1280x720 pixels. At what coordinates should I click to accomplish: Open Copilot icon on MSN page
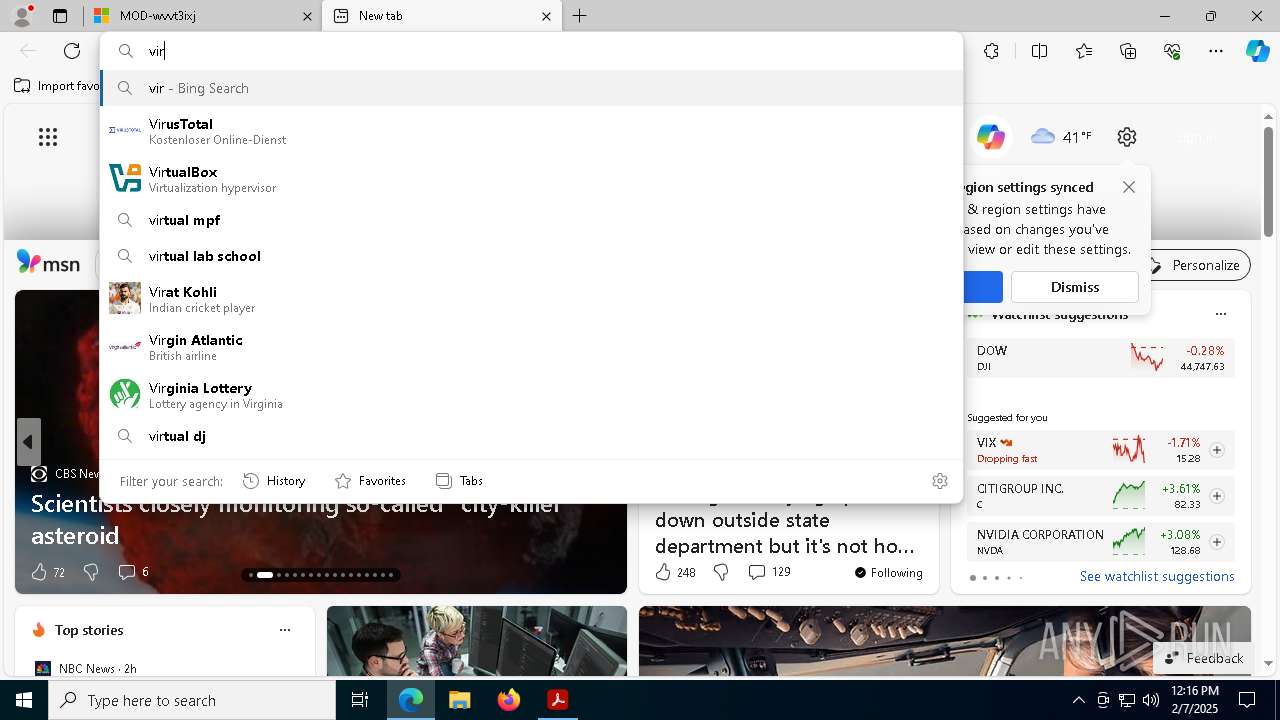991,137
